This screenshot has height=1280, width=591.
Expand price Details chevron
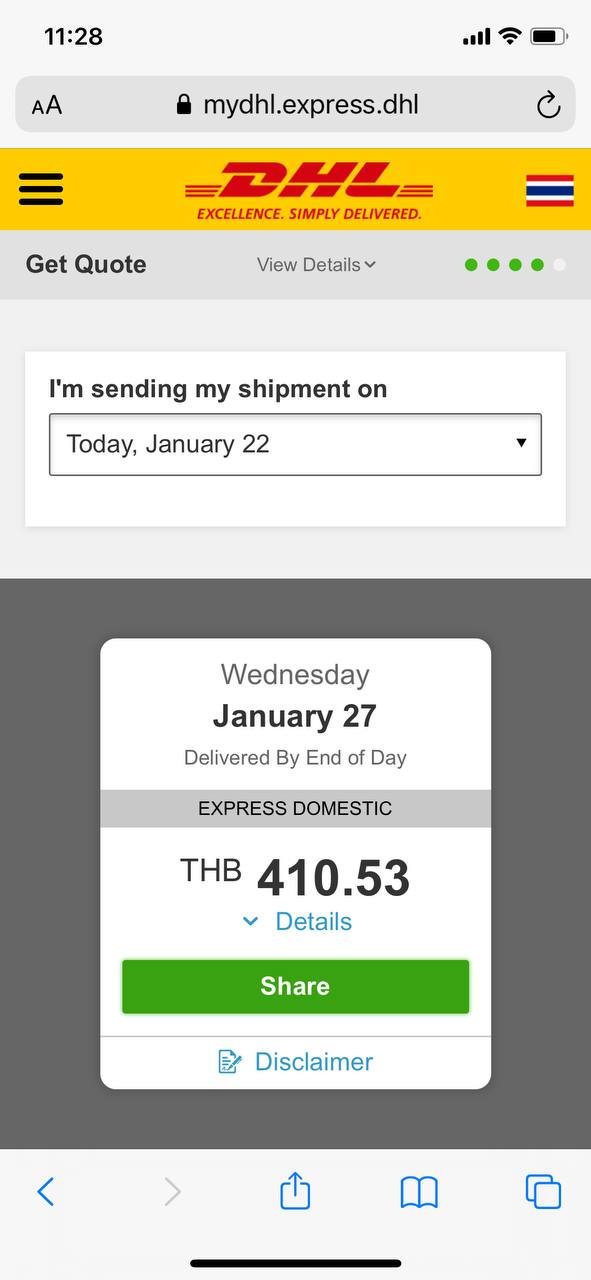click(251, 922)
